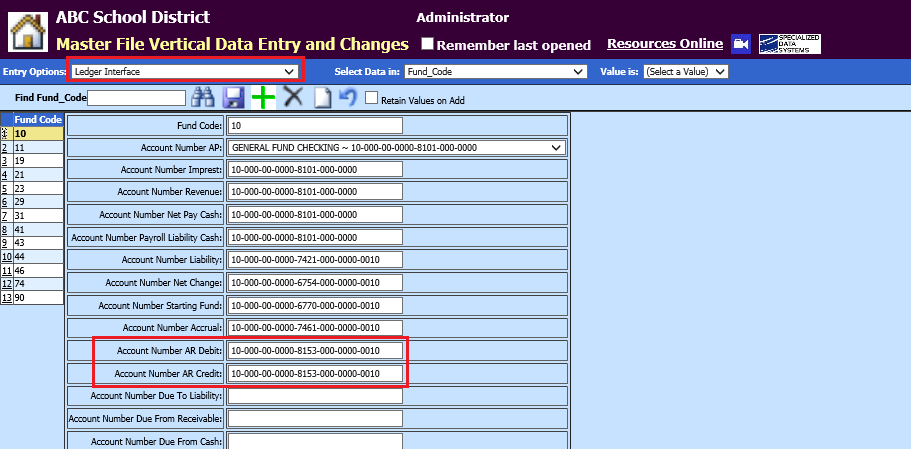911x449 pixels.
Task: Open the Entry Options dropdown
Action: pyautogui.click(x=184, y=71)
